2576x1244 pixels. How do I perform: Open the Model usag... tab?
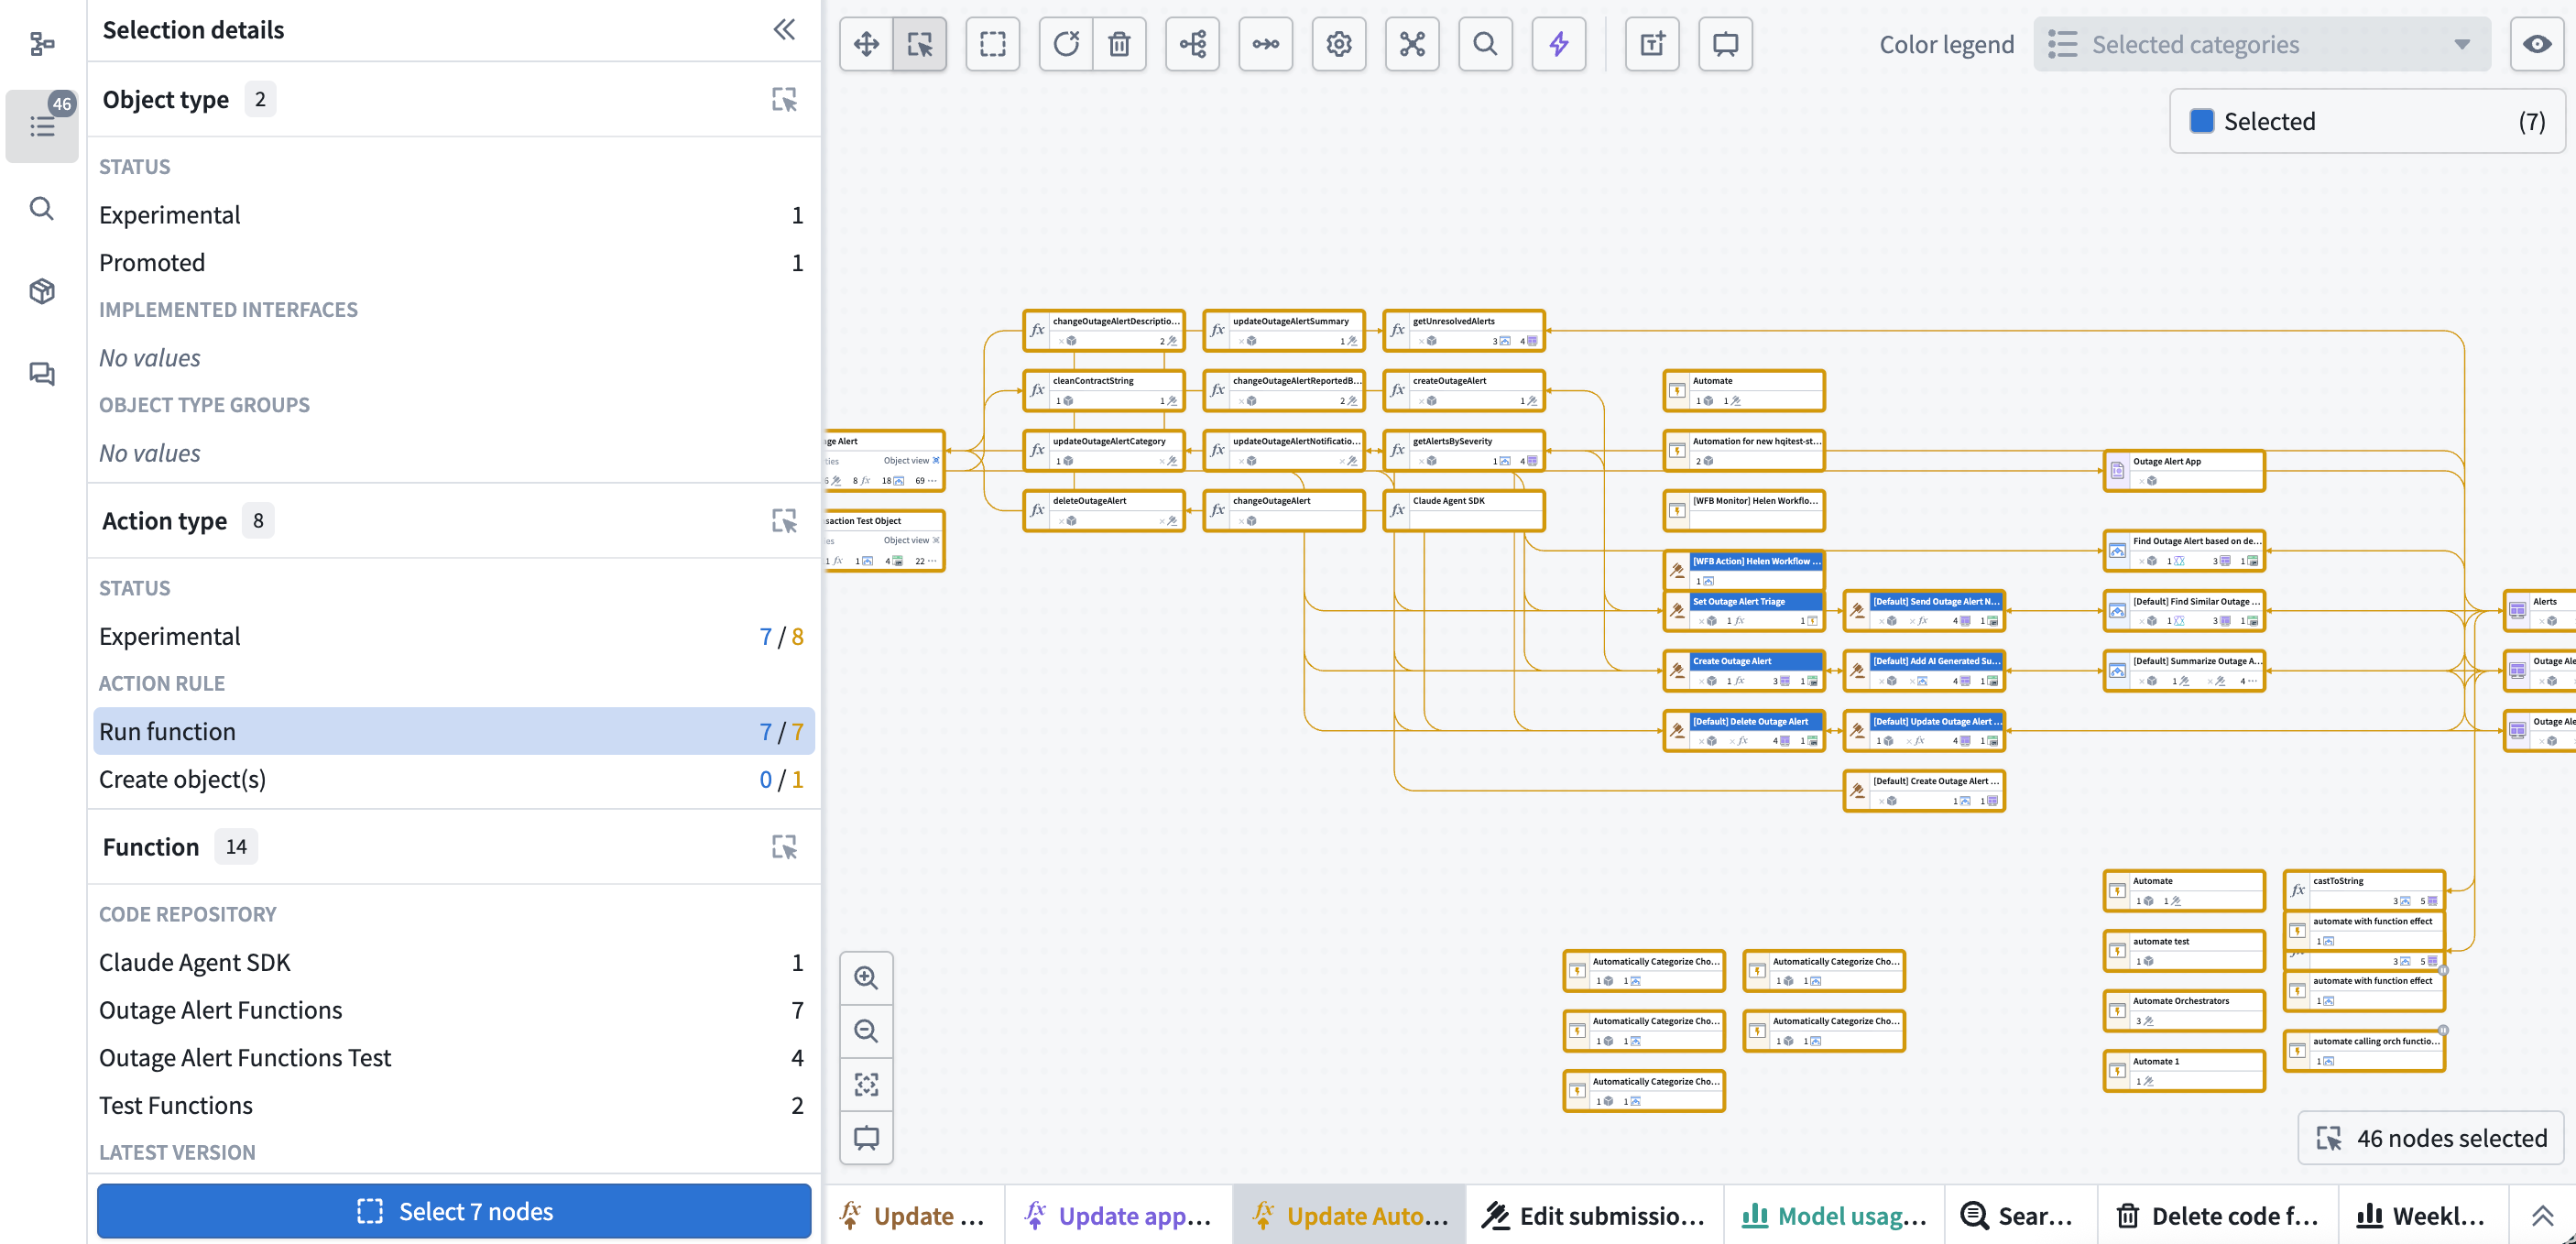[1834, 1215]
